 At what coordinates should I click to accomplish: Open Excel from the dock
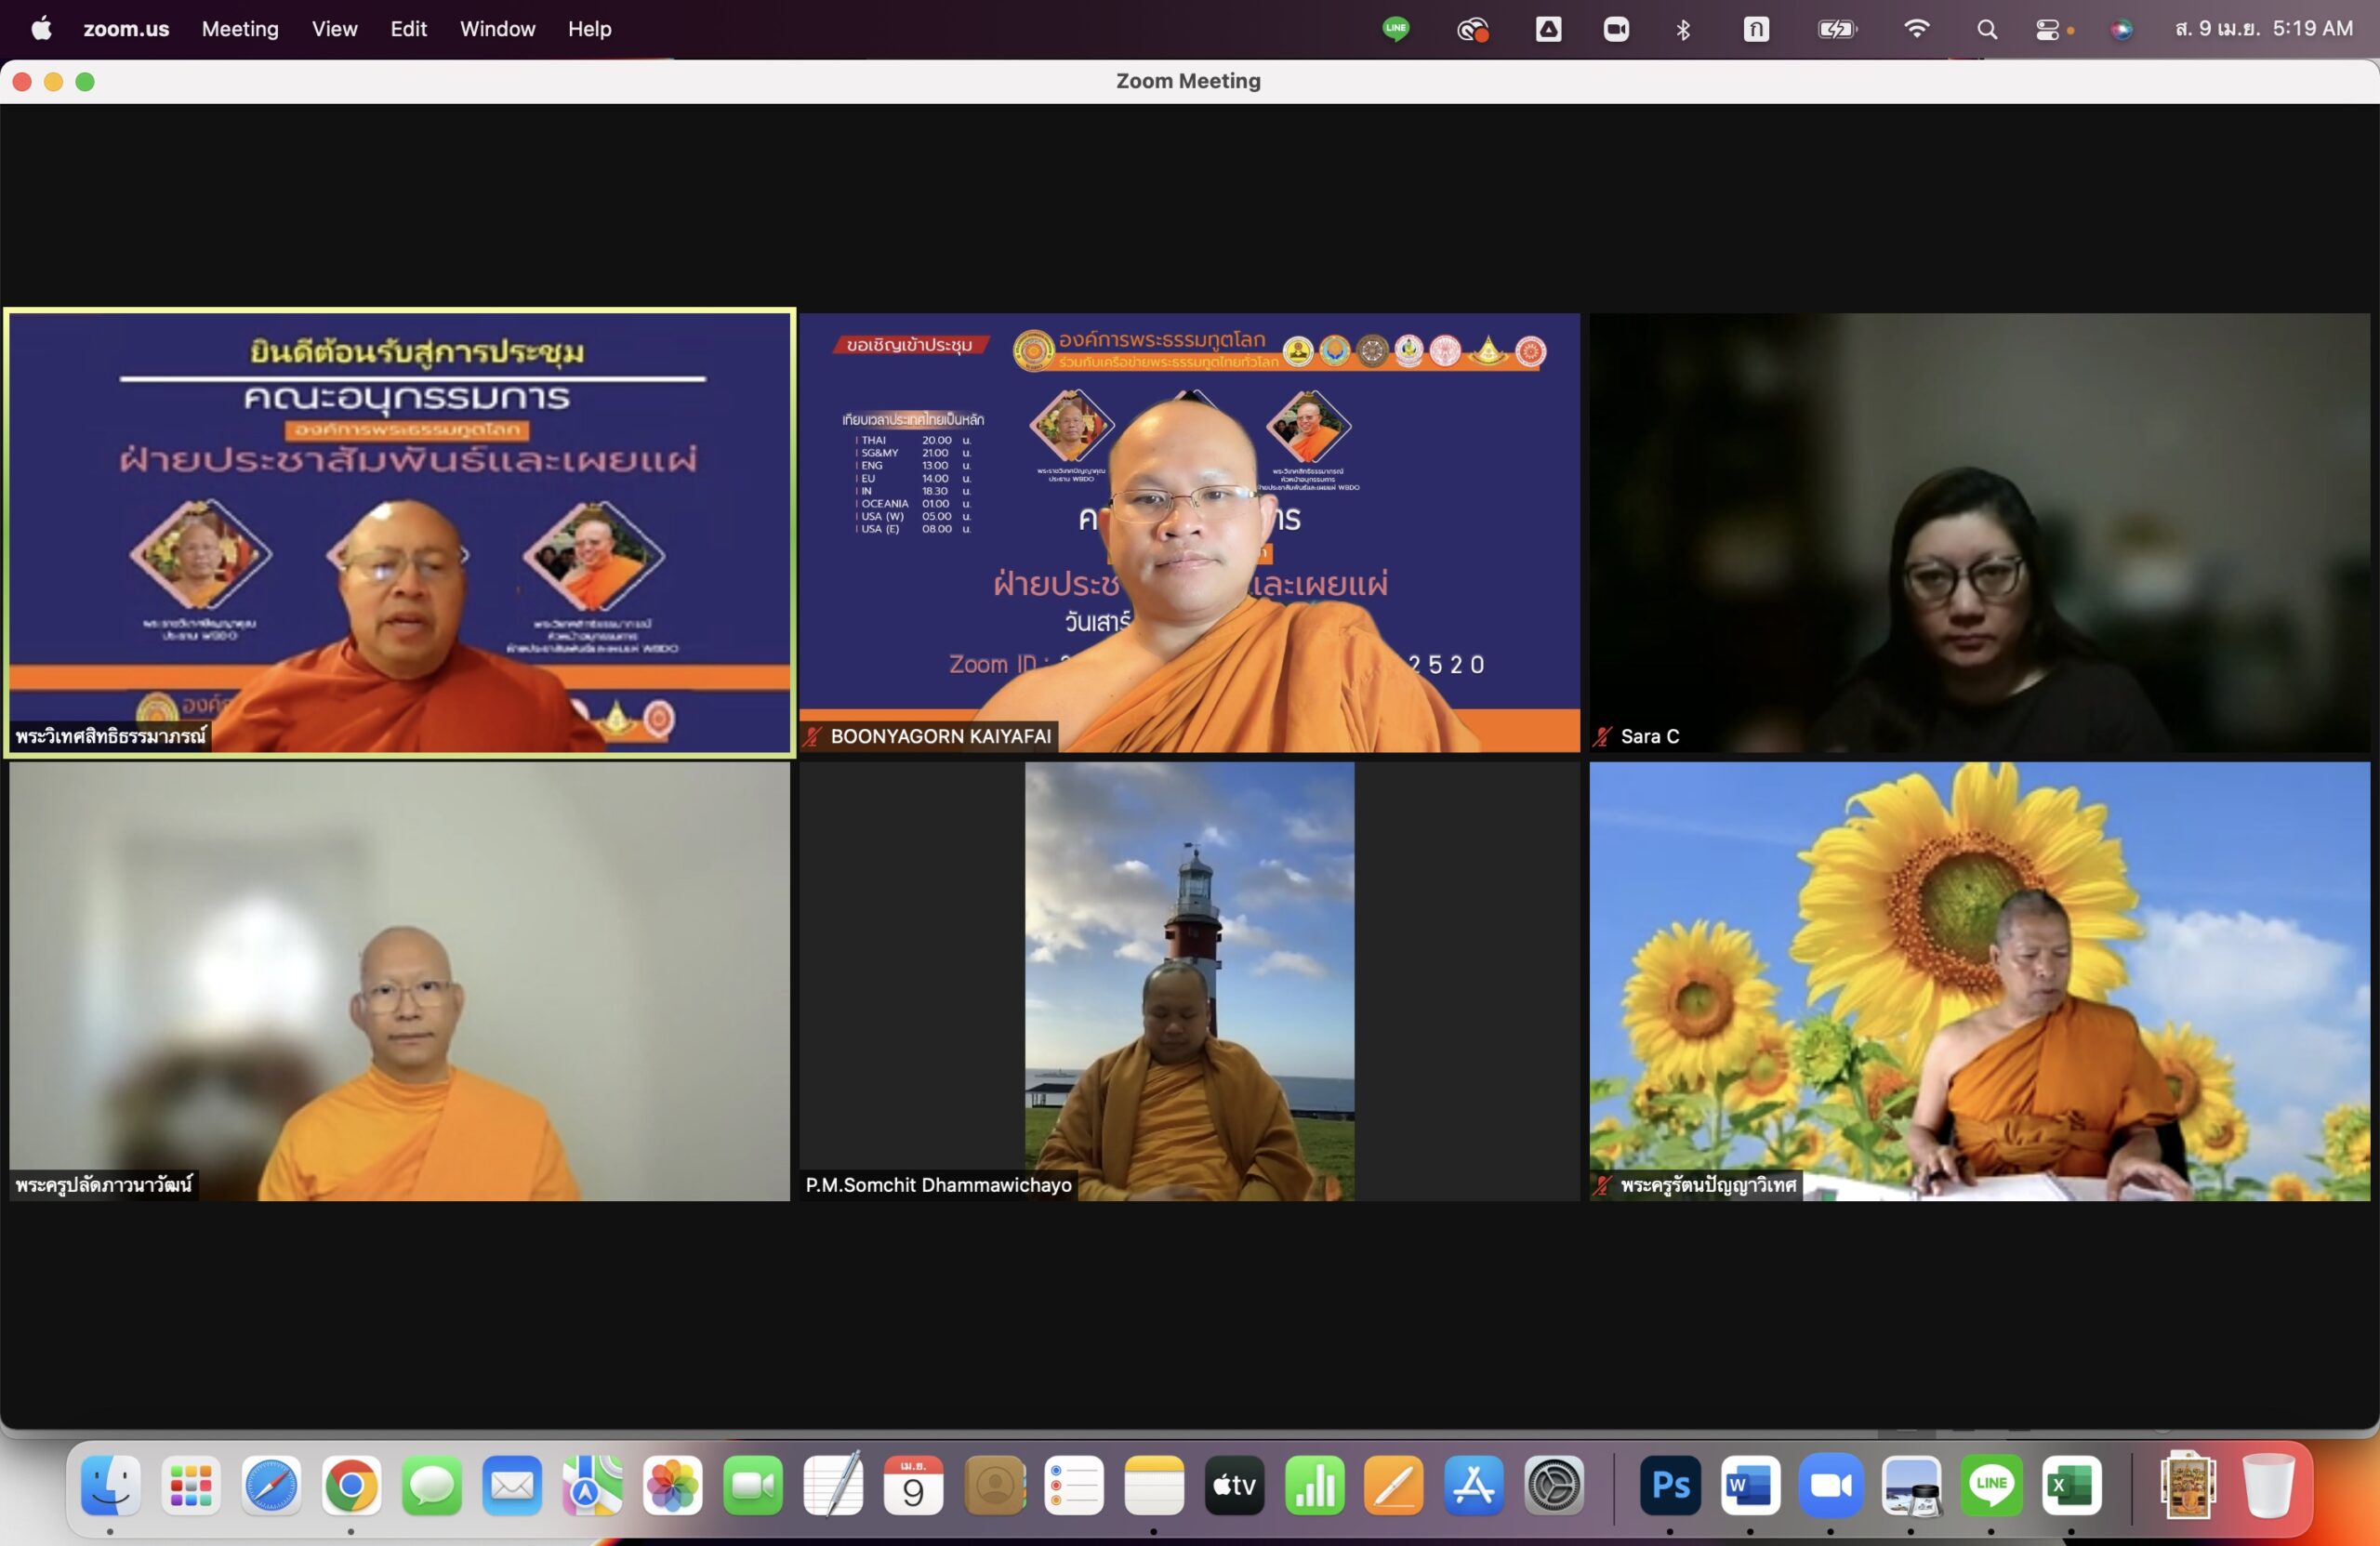pos(2071,1486)
